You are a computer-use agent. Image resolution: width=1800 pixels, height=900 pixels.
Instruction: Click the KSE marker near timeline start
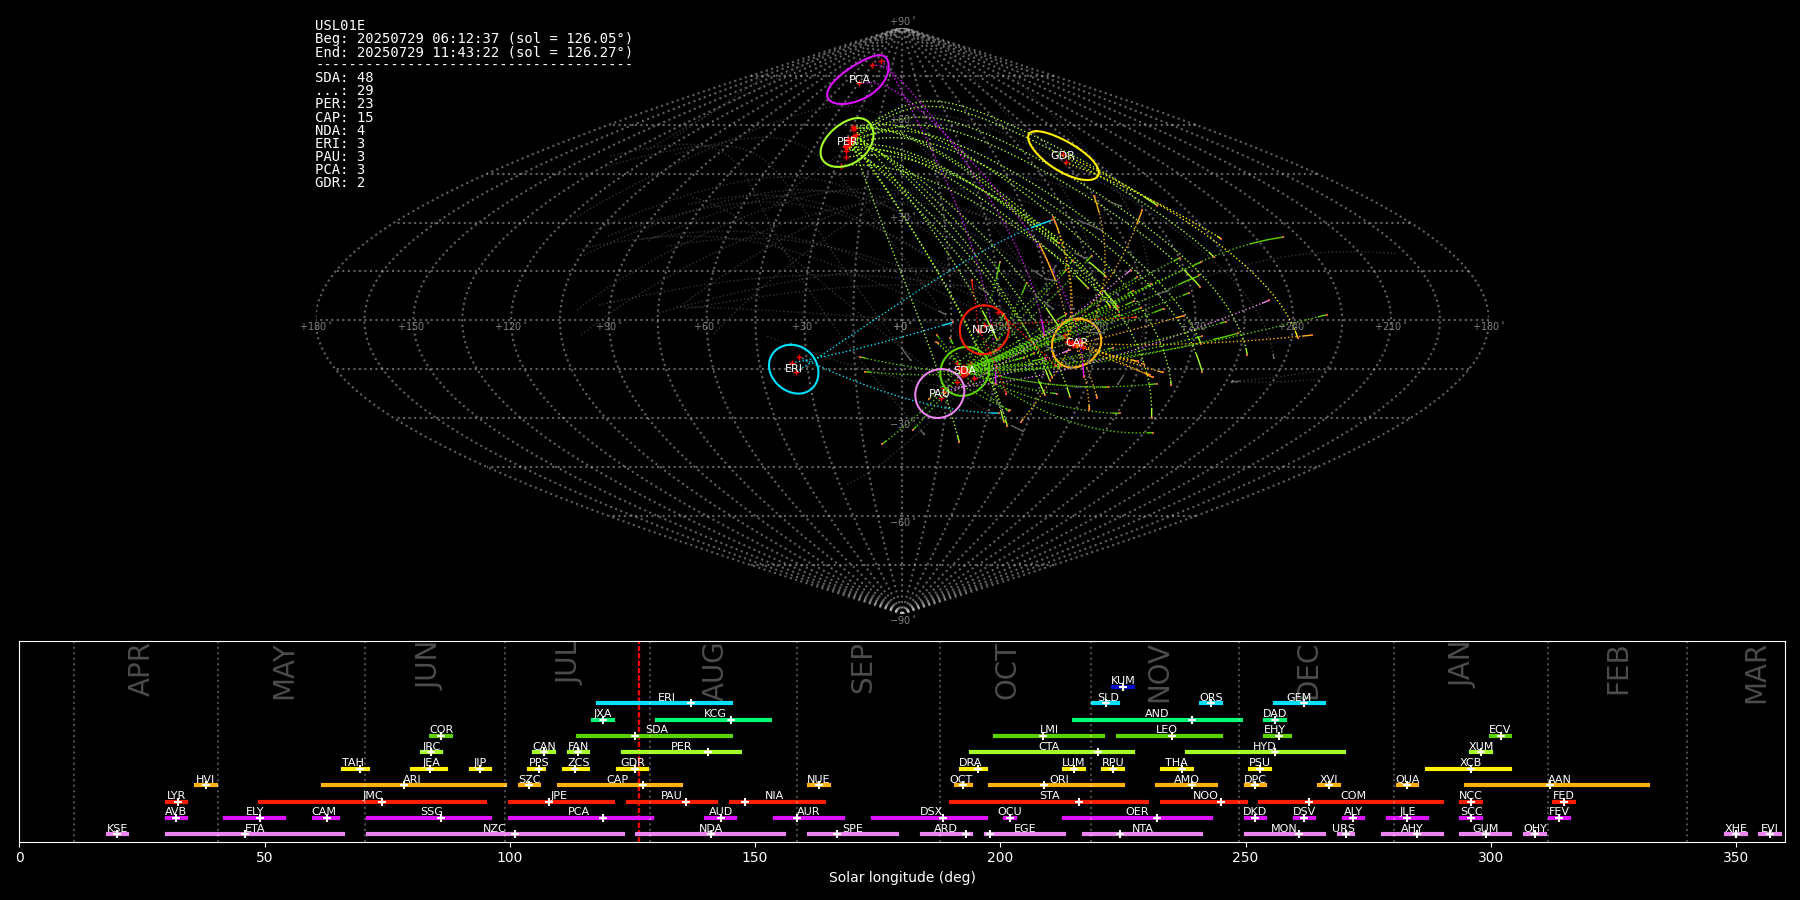[x=117, y=834]
